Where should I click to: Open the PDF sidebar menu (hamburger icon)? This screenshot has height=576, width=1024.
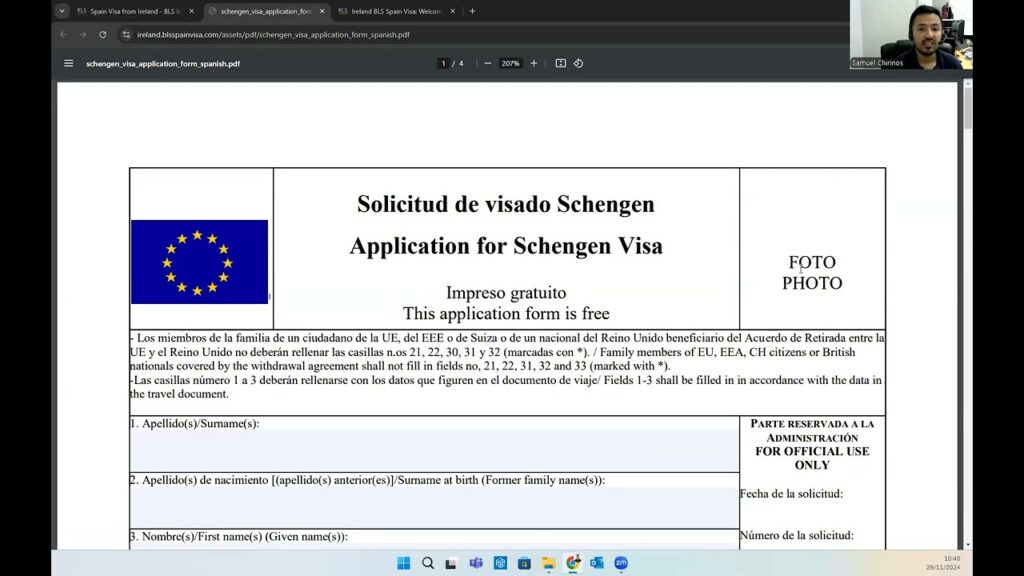click(x=69, y=63)
